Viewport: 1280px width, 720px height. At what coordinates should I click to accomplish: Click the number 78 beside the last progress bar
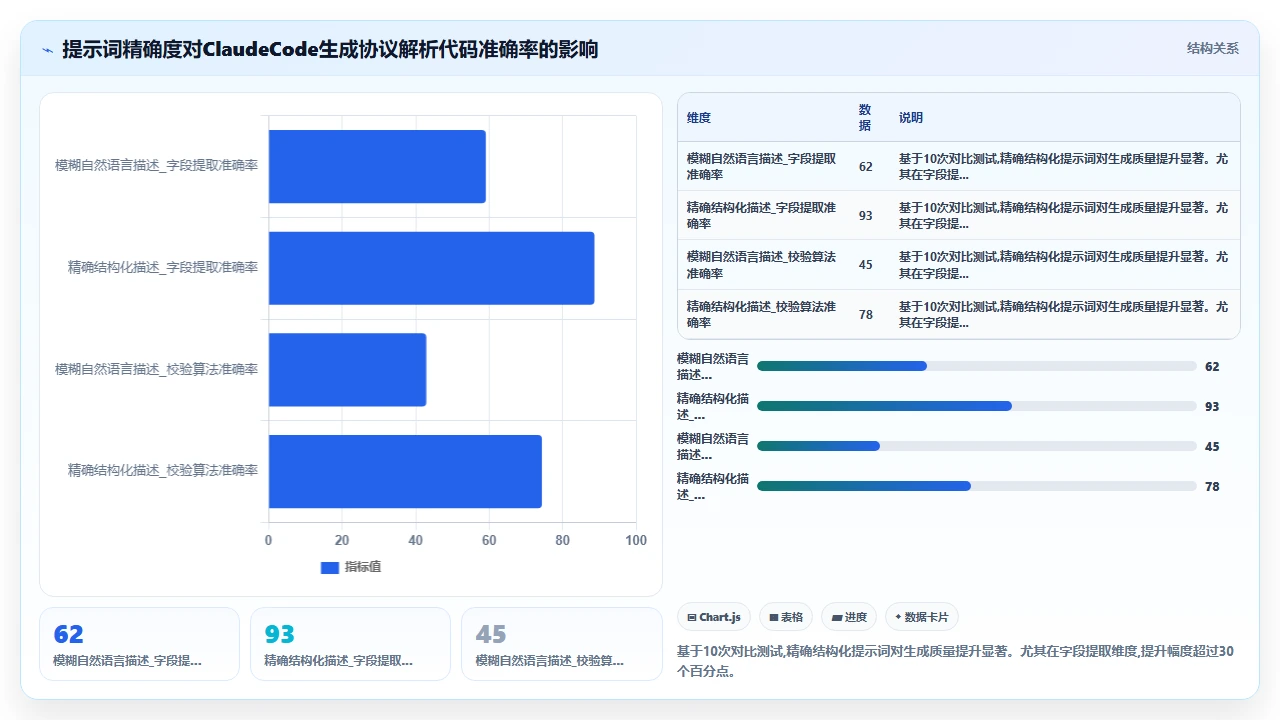pos(1212,487)
